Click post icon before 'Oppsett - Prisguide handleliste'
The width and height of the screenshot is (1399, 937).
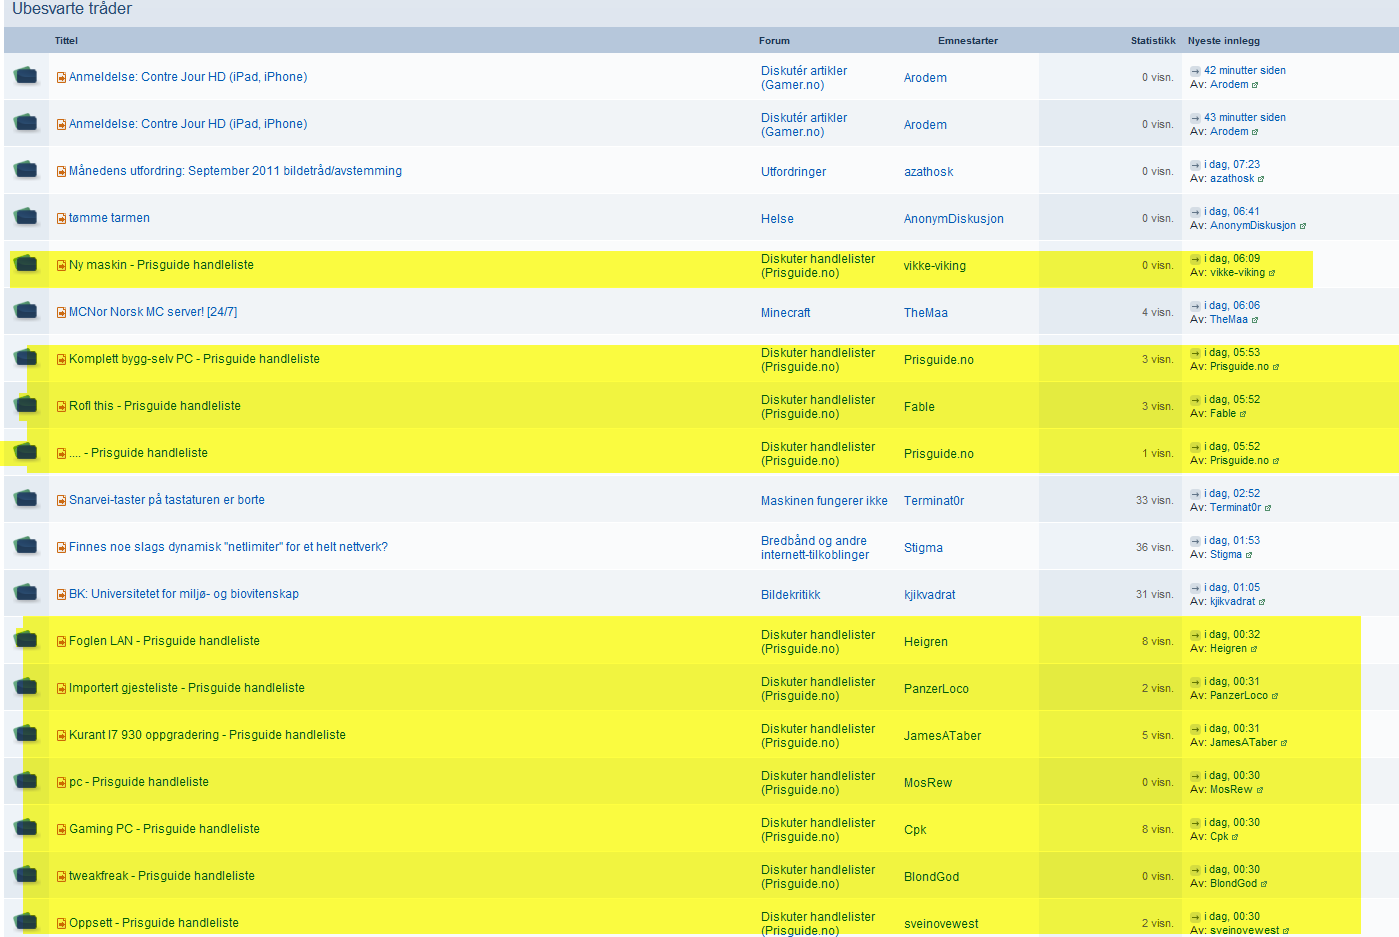pos(61,924)
